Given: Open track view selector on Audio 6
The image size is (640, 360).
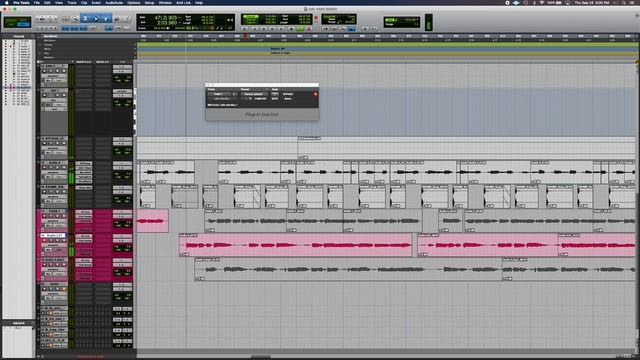Looking at the screenshot, I should [54, 172].
